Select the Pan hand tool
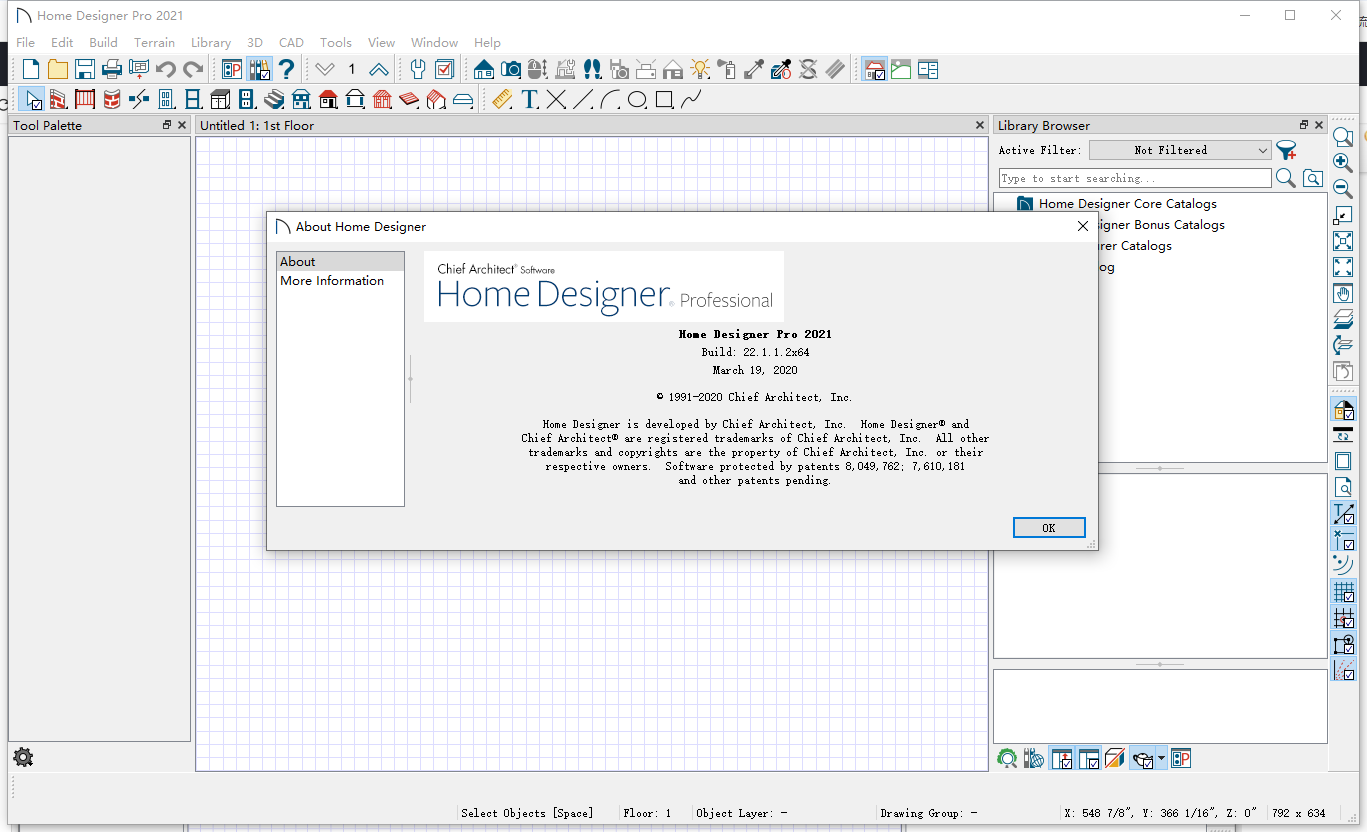The height and width of the screenshot is (832, 1367). pyautogui.click(x=1343, y=294)
